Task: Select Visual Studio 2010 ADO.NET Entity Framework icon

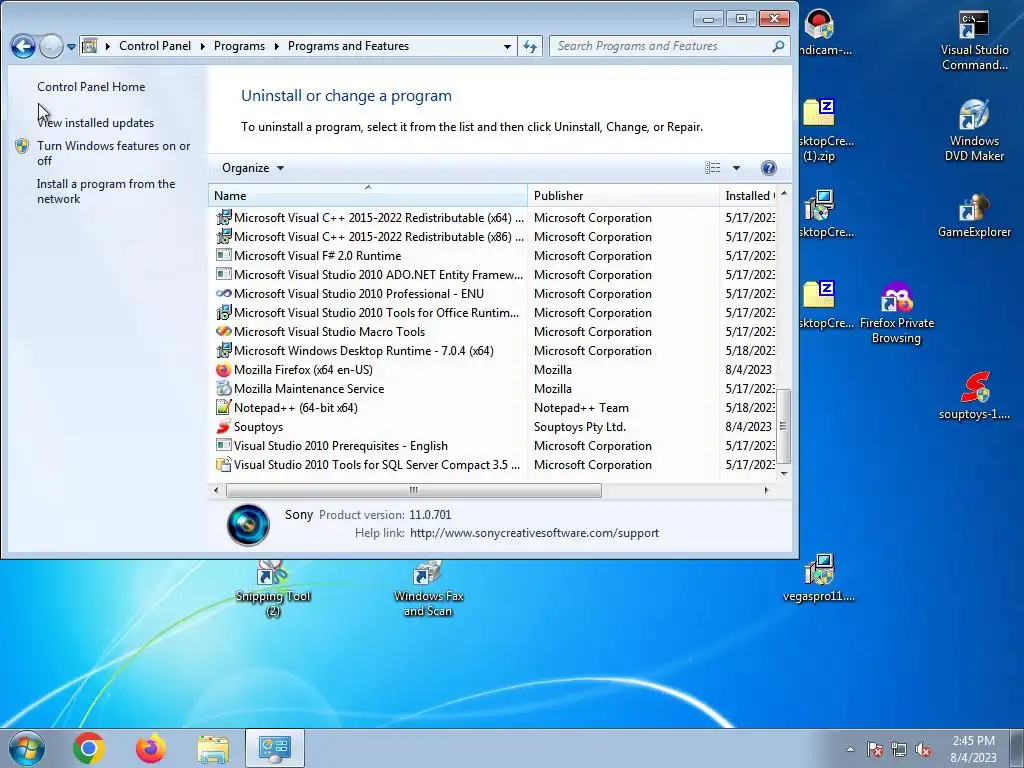Action: click(x=223, y=274)
